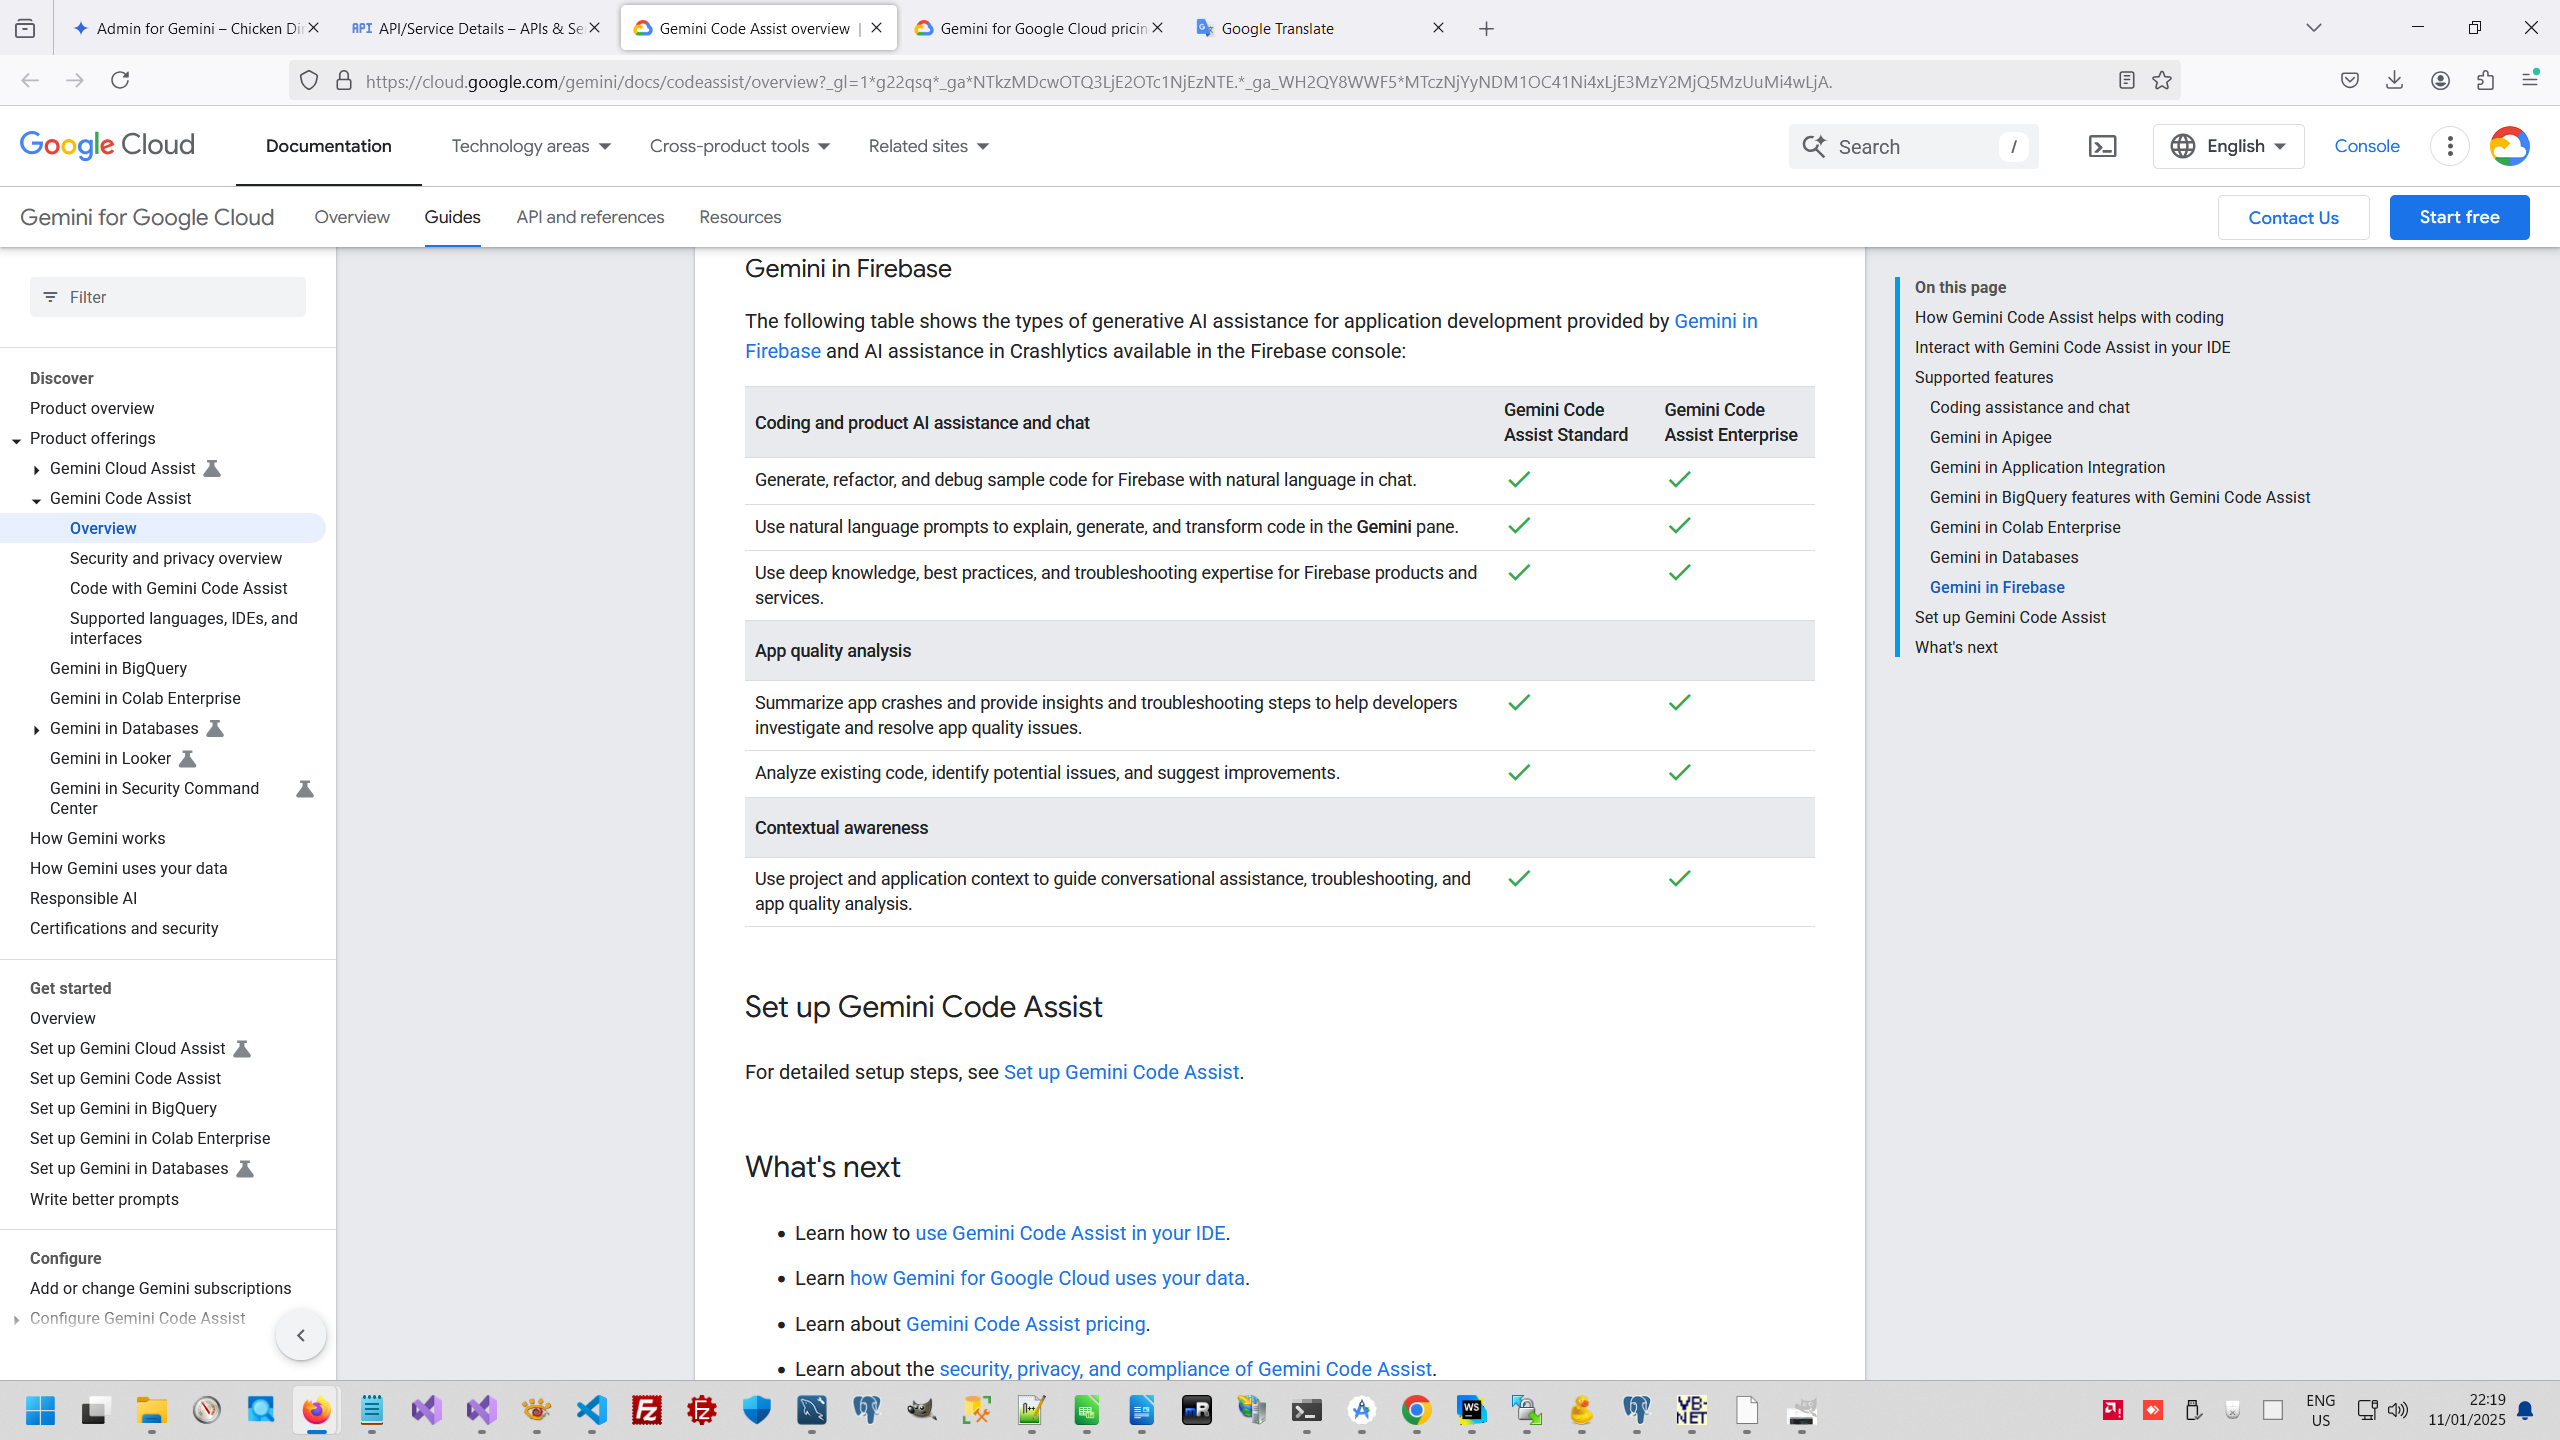Toggle reader view icon in address bar
Screen dimensions: 2560x1440
[x=2127, y=81]
